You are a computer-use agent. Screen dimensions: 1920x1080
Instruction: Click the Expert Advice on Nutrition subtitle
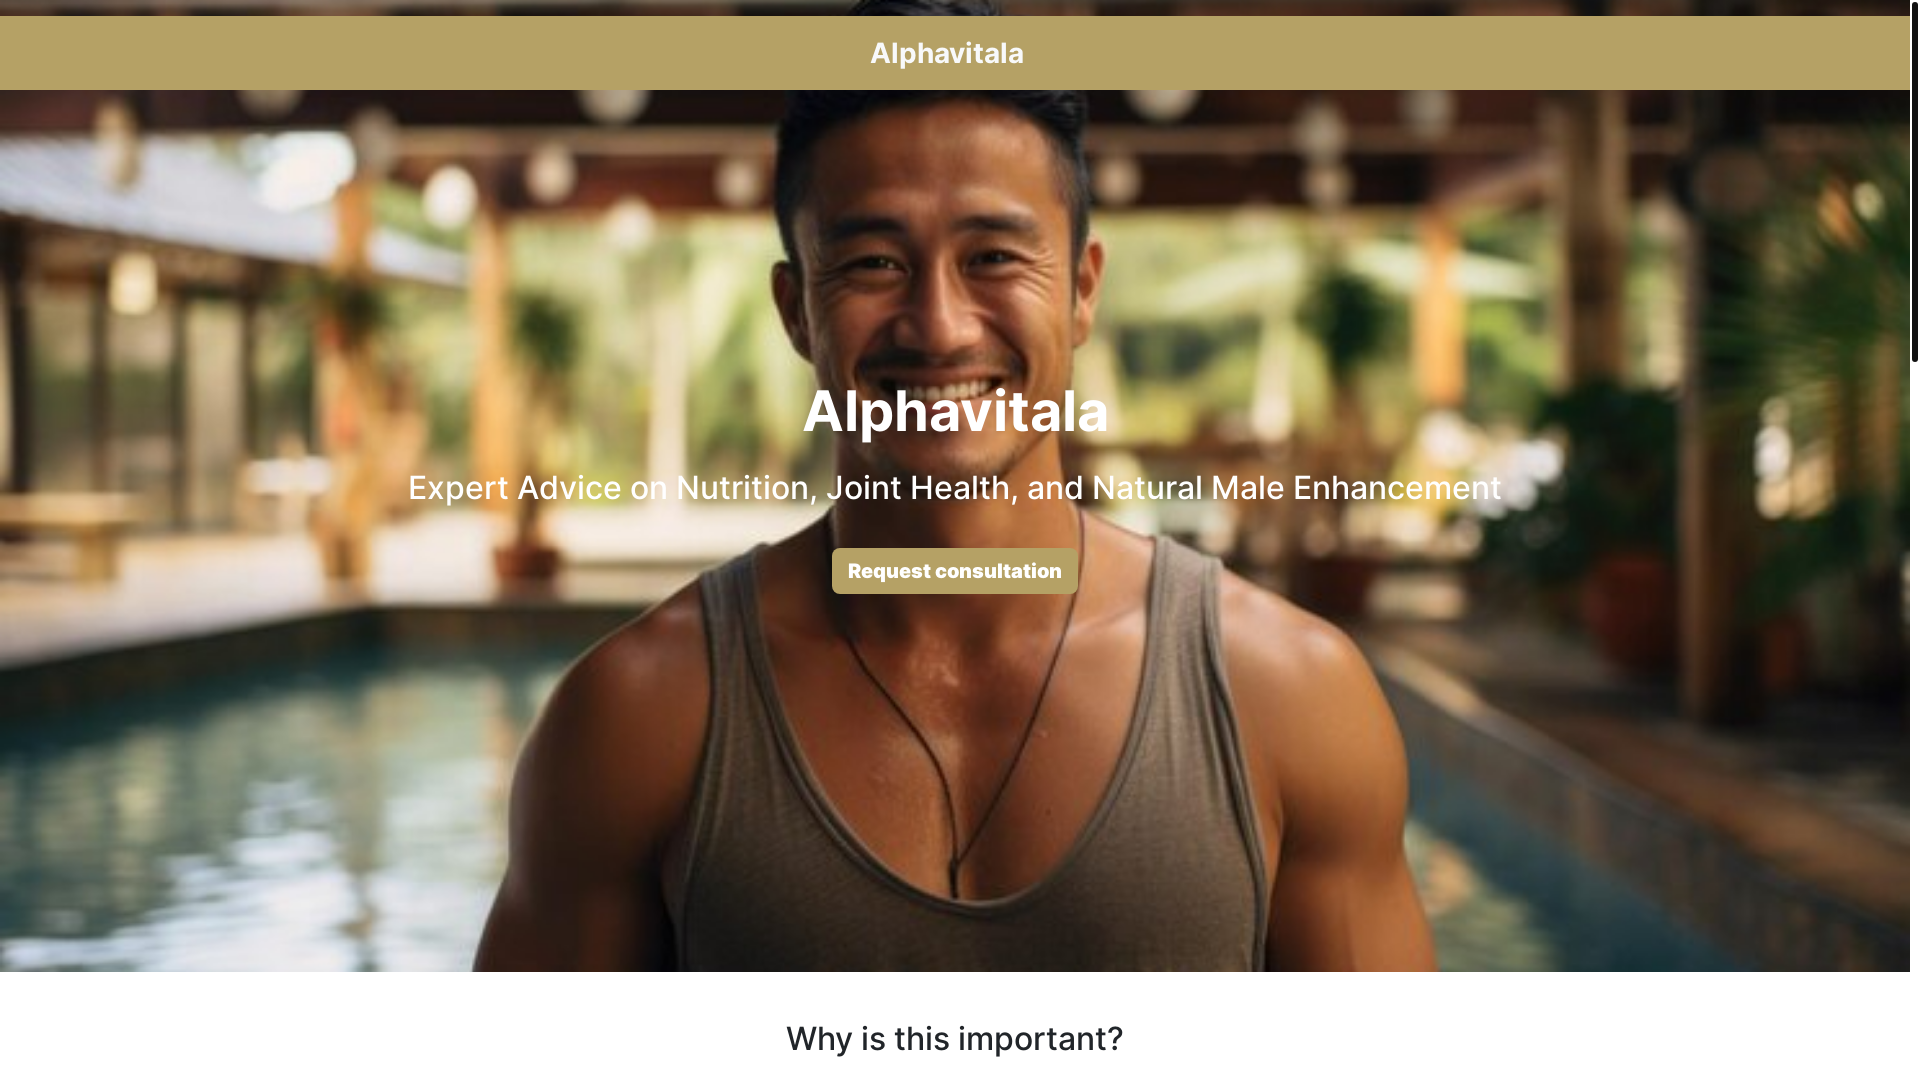tap(954, 488)
